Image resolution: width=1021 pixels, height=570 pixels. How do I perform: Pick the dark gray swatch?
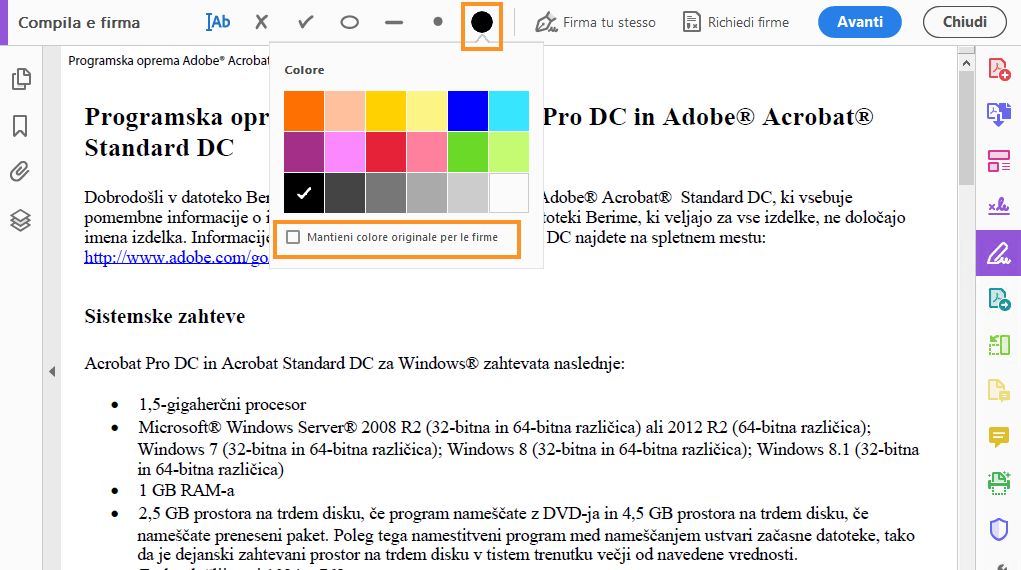[345, 193]
